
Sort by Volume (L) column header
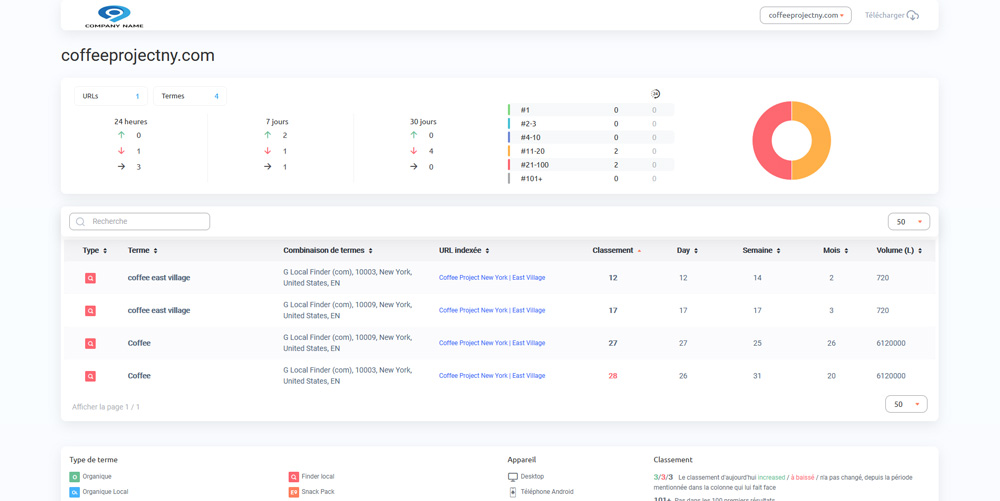coord(899,250)
